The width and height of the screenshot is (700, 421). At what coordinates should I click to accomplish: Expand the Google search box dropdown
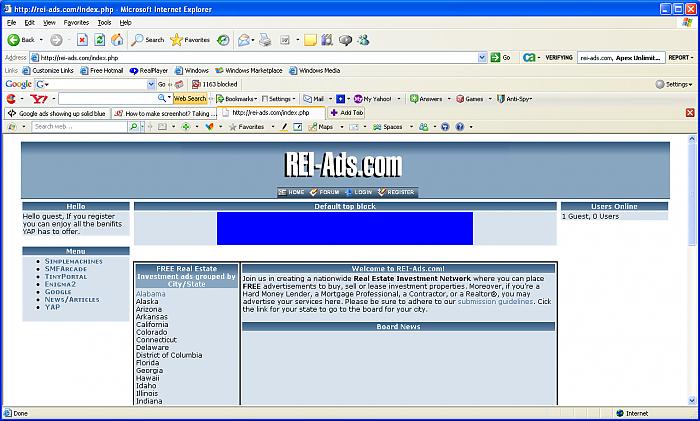pyautogui.click(x=151, y=84)
